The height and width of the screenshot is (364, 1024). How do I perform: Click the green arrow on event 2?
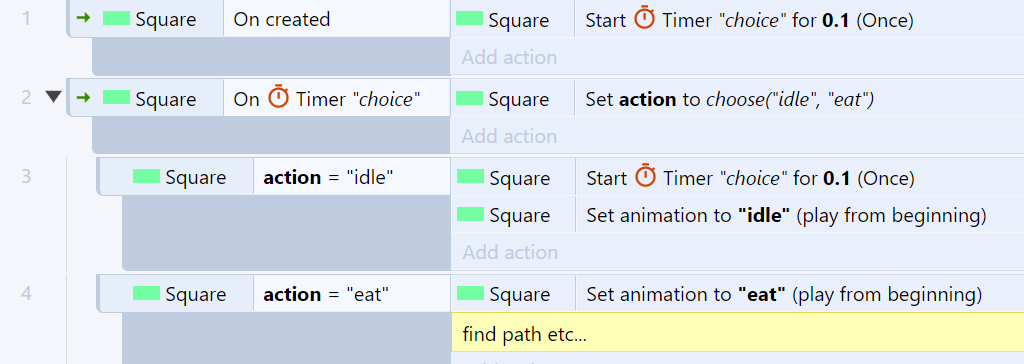pyautogui.click(x=83, y=98)
